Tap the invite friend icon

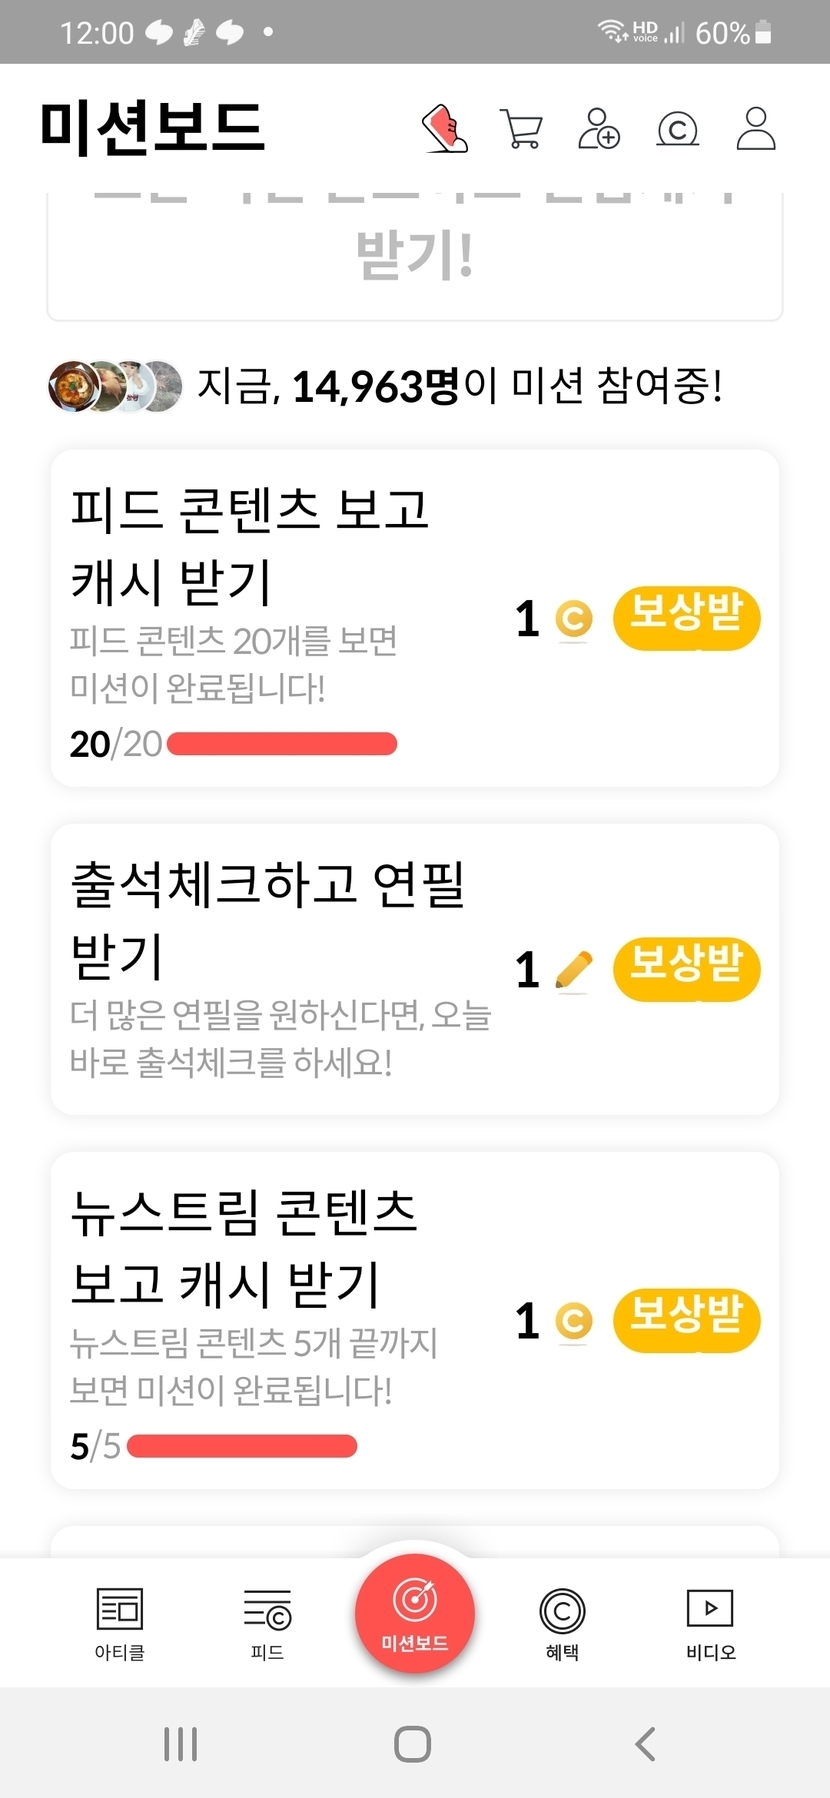pos(599,129)
